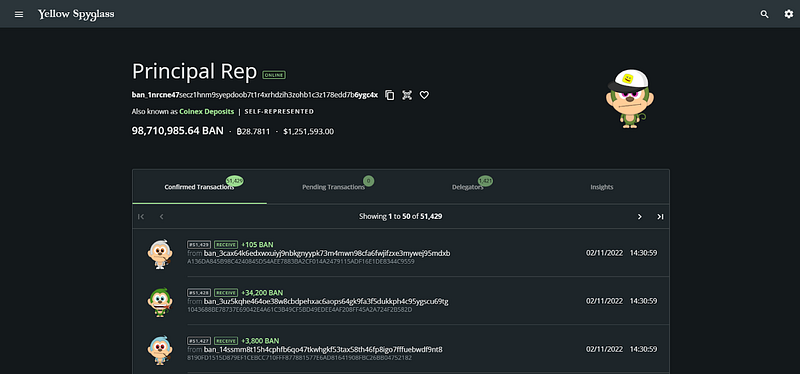Click the Yellow Spyglass logo
This screenshot has width=800, height=374.
coord(76,15)
